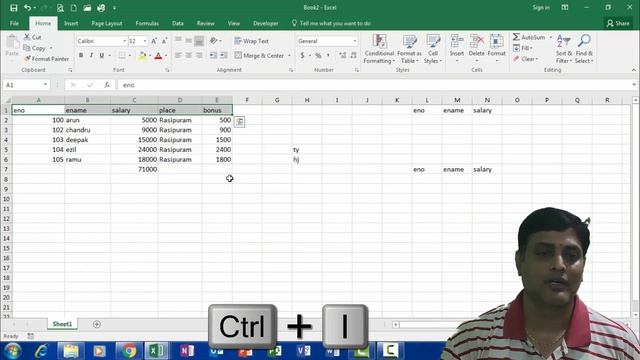The height and width of the screenshot is (360, 640).
Task: Open the Fill Color dropdown arrow
Action: [x=150, y=56]
